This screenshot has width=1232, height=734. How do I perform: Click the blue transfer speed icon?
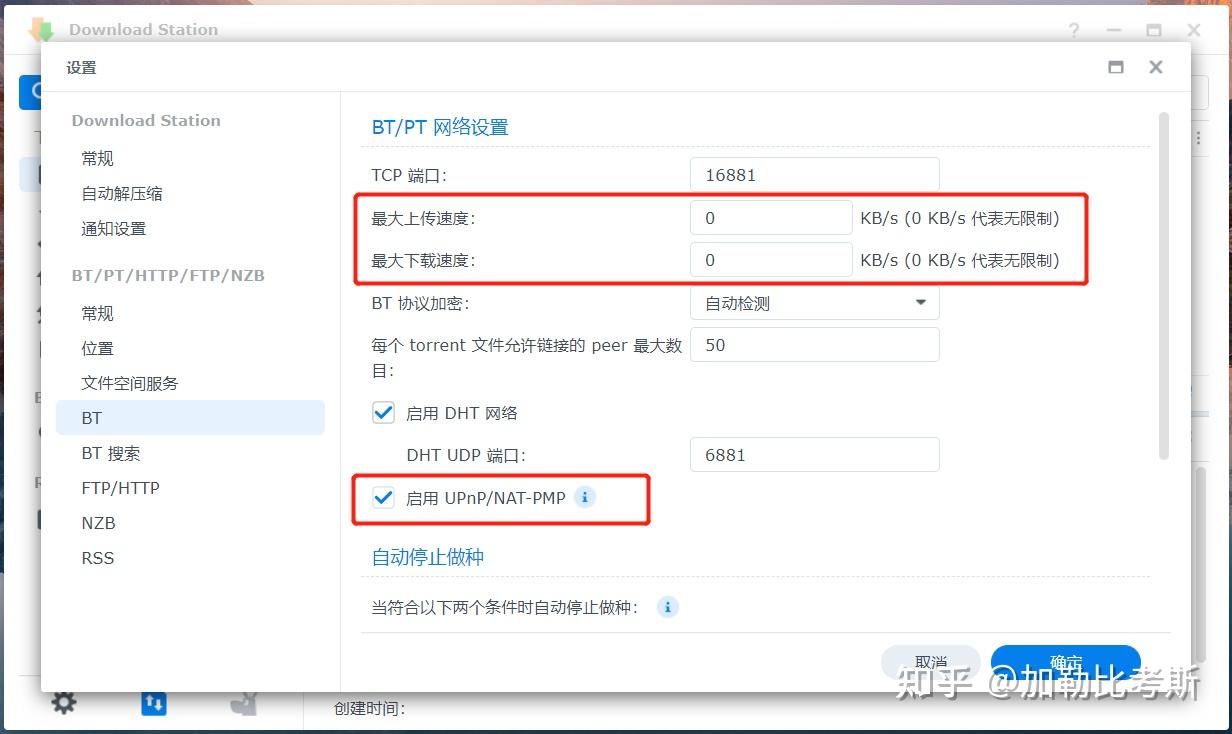tap(153, 702)
